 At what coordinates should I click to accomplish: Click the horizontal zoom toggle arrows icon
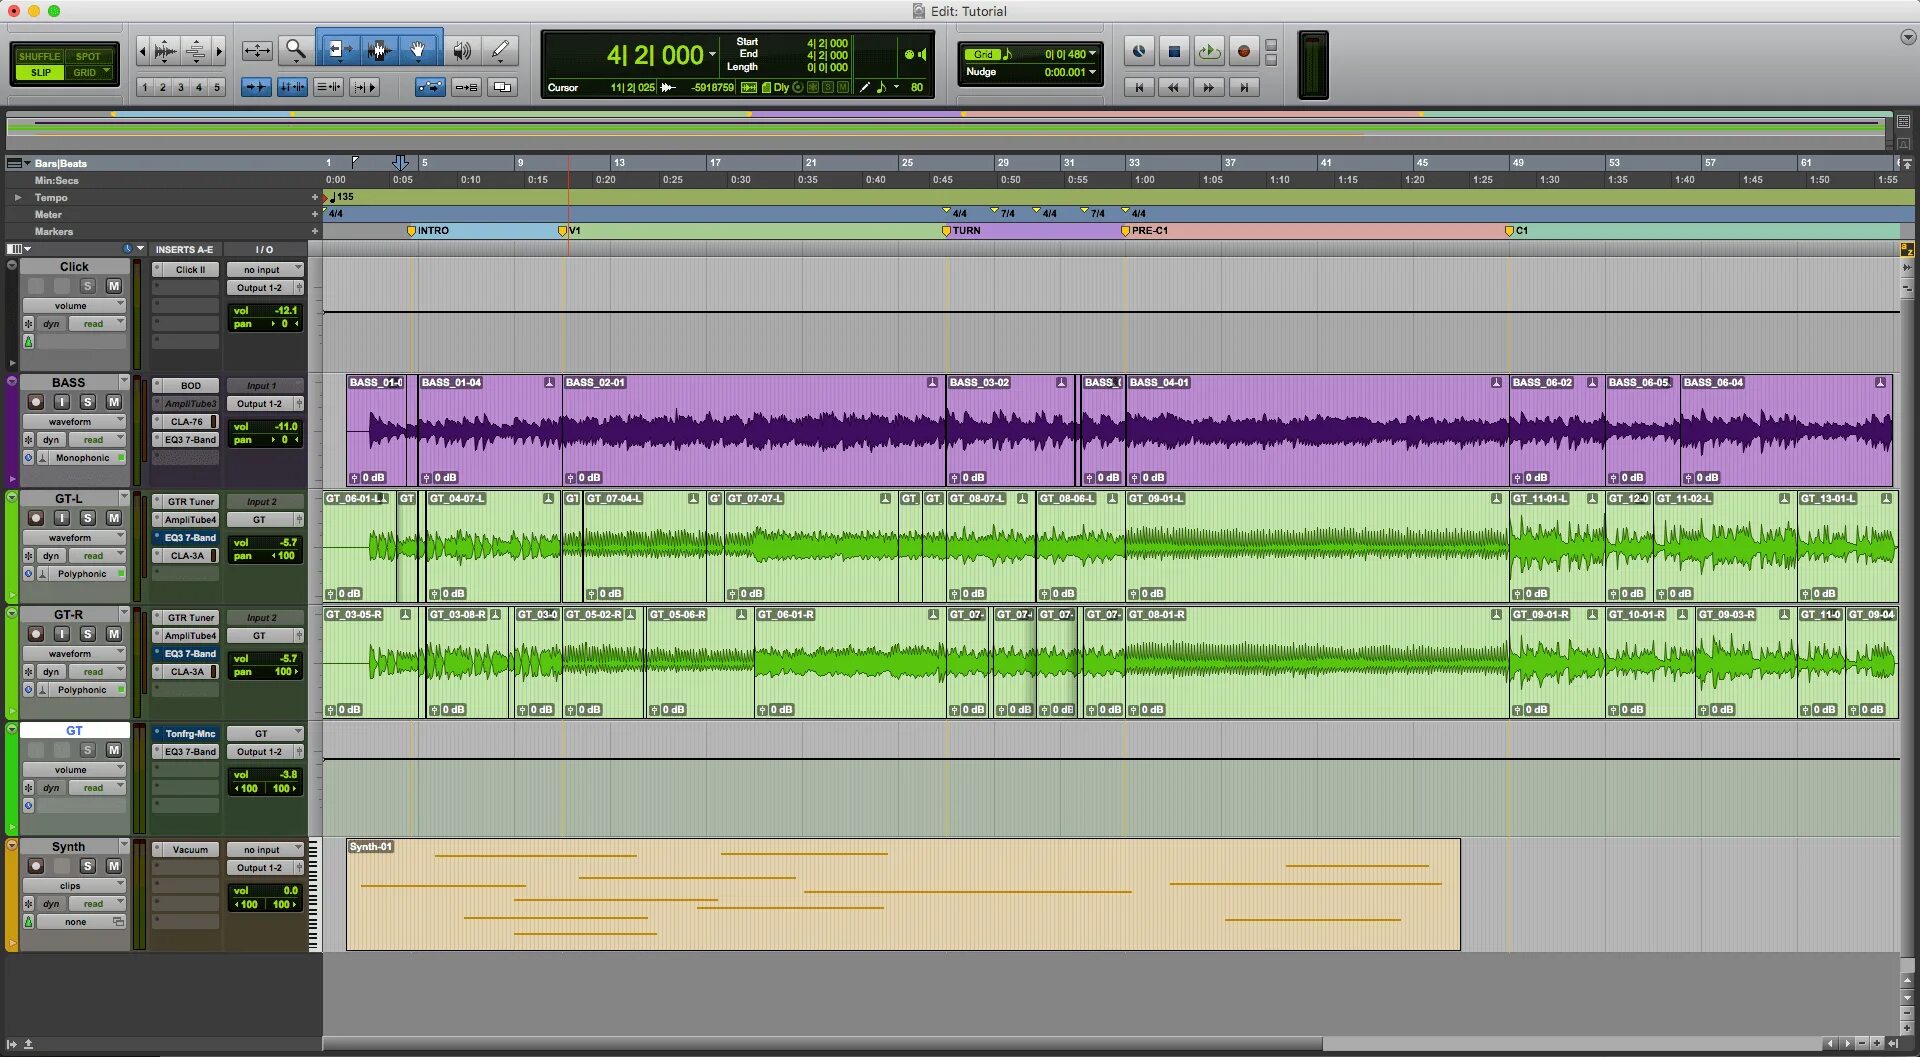click(x=257, y=50)
